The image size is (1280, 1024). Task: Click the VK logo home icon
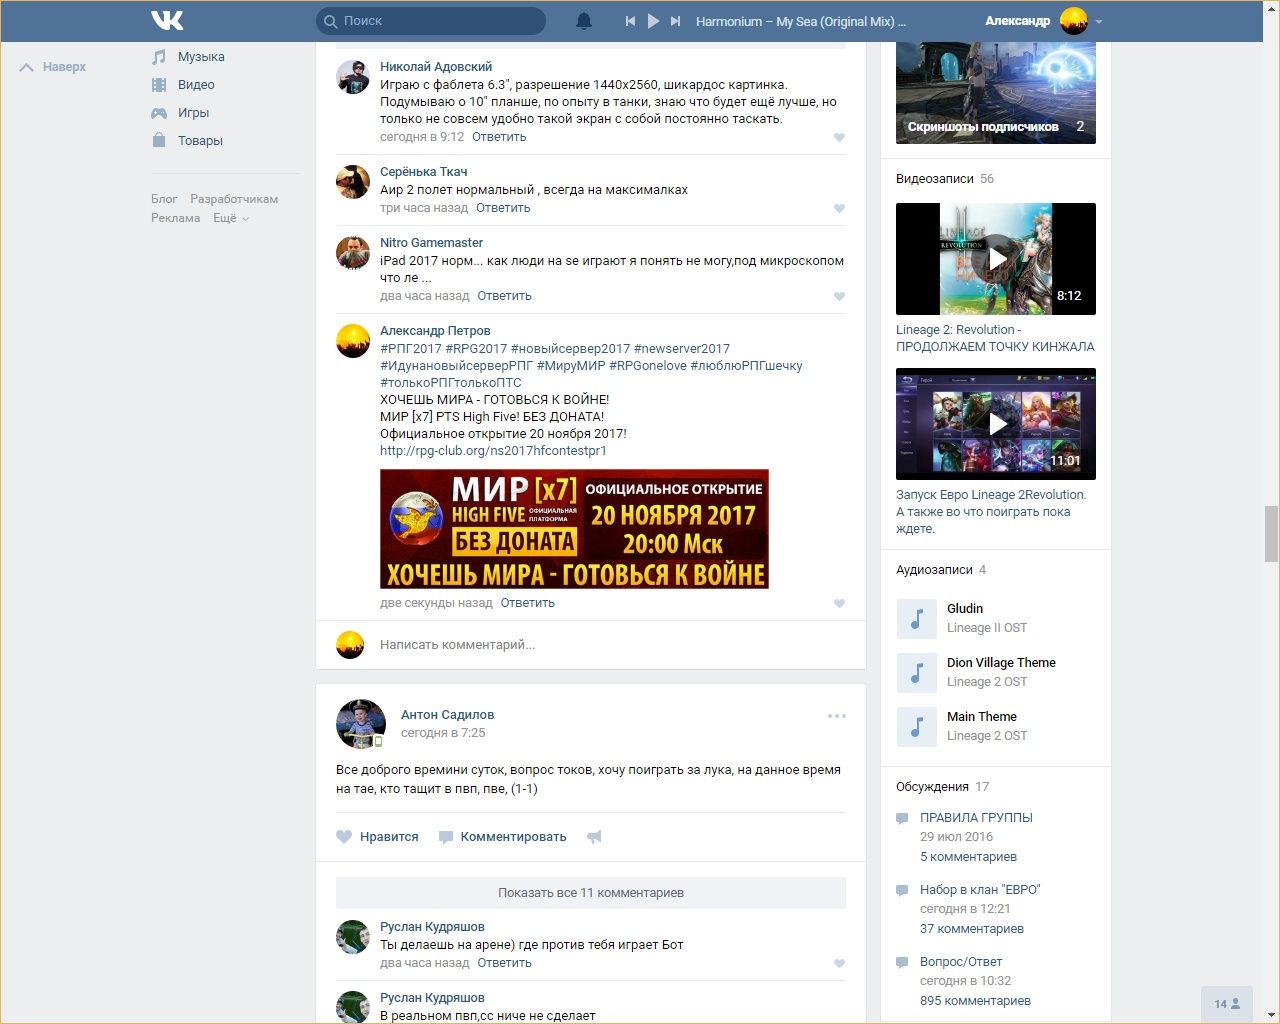(x=167, y=20)
